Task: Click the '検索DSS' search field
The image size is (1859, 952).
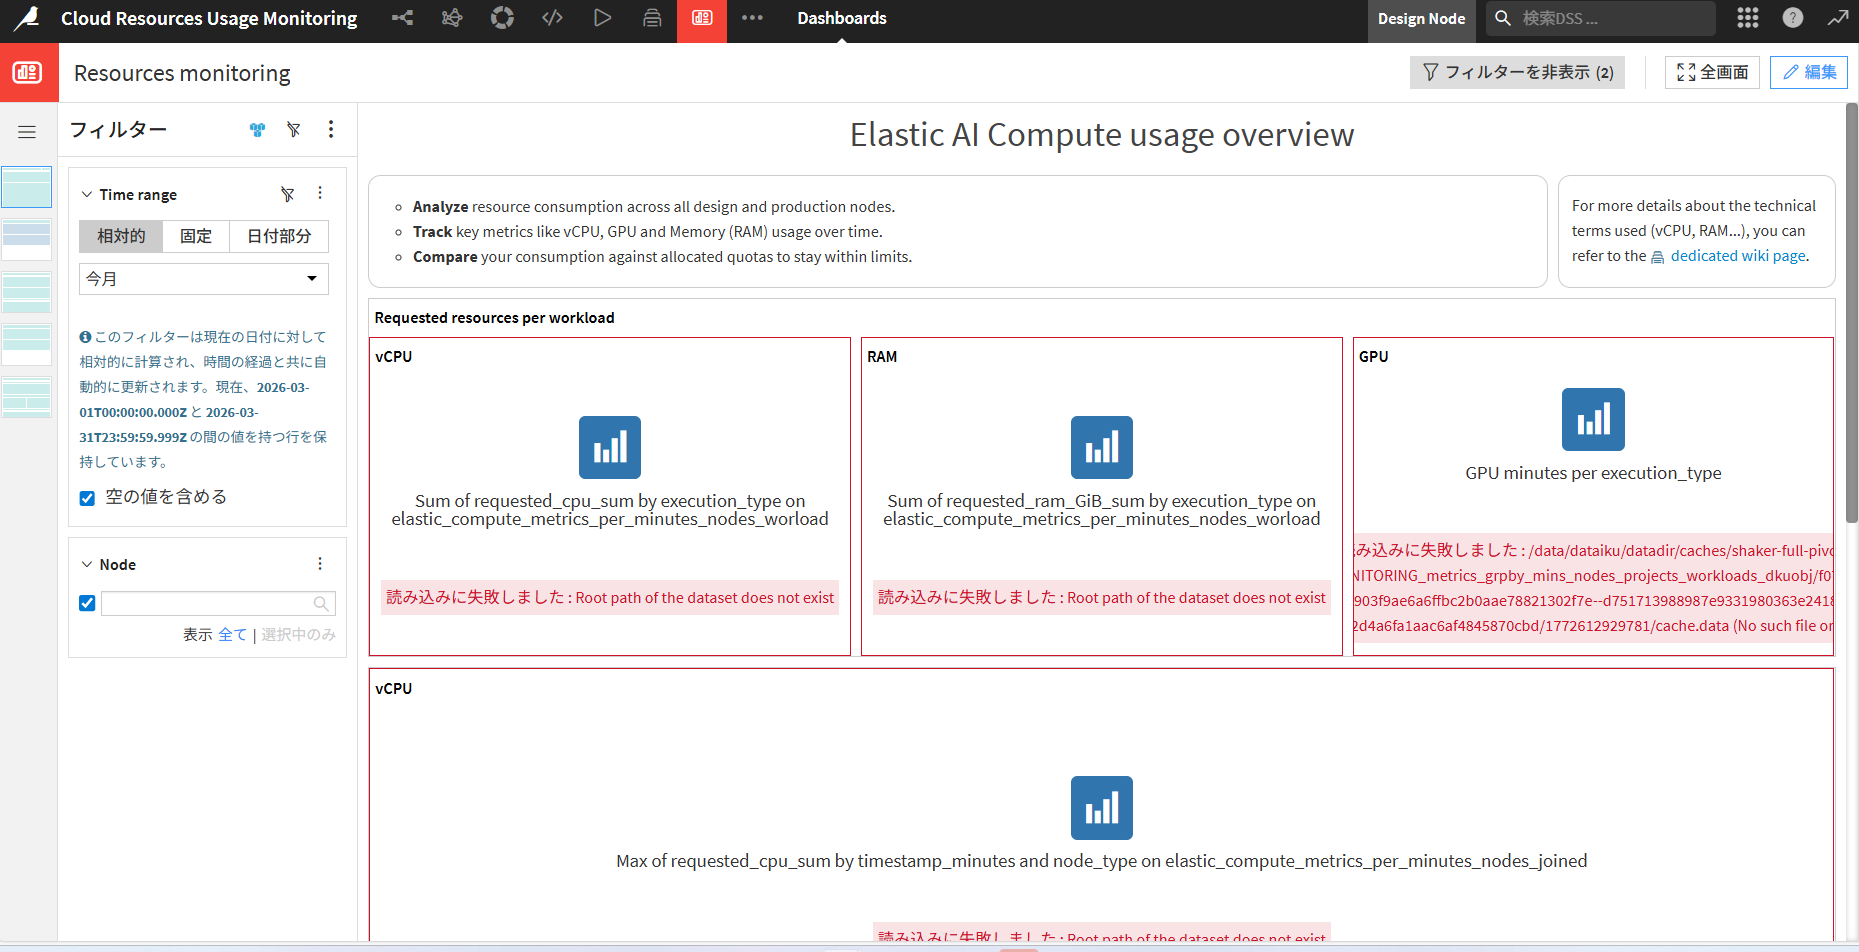Action: (1601, 18)
